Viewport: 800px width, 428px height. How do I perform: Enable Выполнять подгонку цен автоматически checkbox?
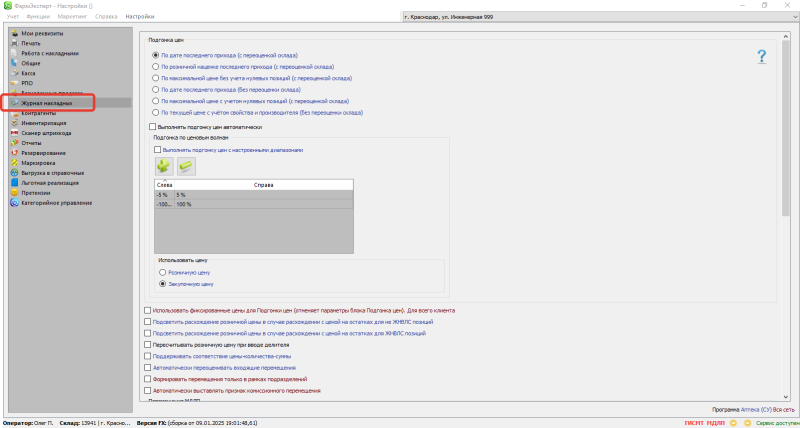point(152,127)
